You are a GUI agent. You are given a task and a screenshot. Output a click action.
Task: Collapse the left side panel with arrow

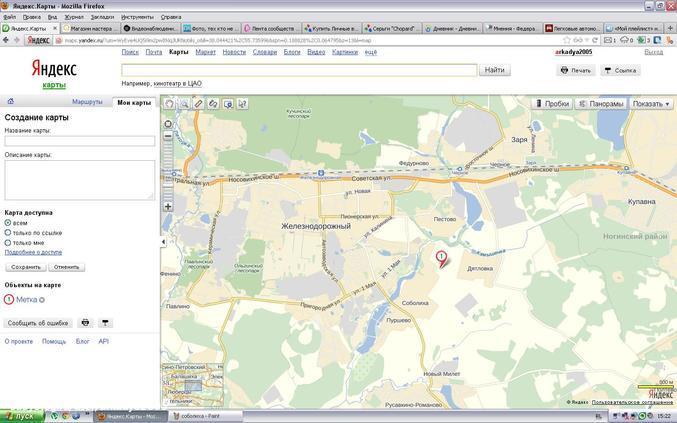click(162, 242)
